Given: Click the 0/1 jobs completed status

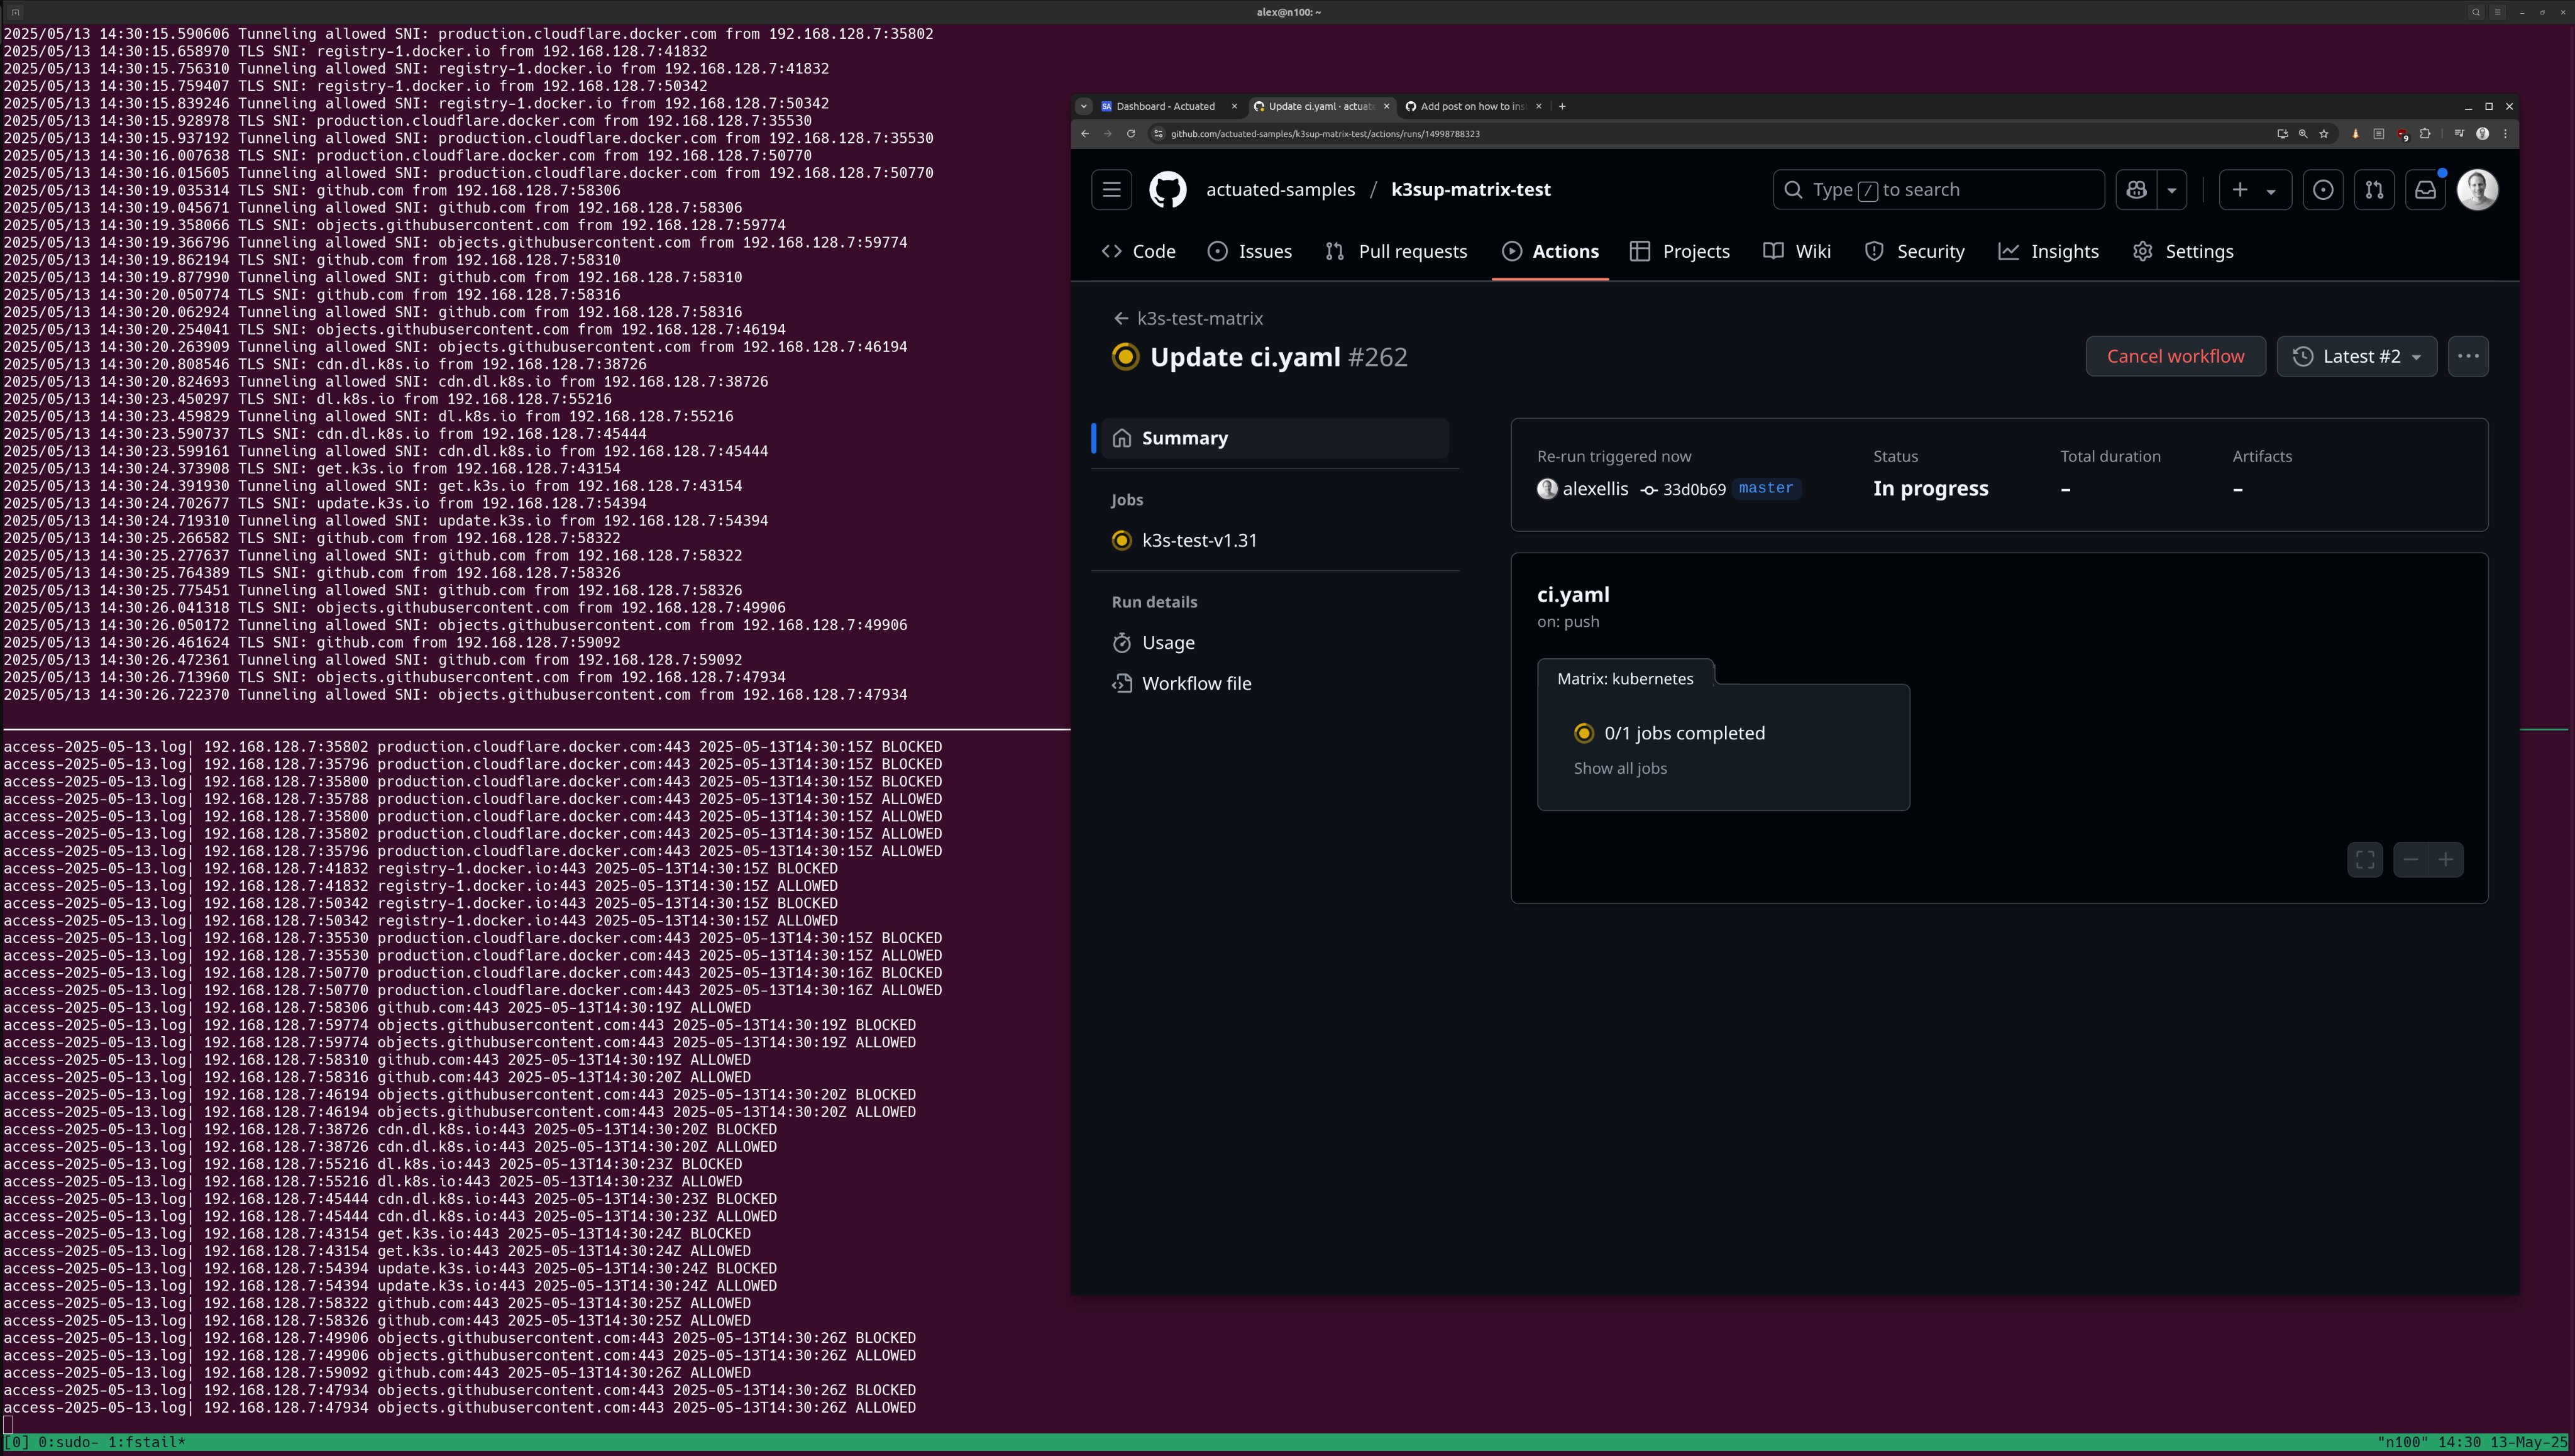Looking at the screenshot, I should (1684, 734).
